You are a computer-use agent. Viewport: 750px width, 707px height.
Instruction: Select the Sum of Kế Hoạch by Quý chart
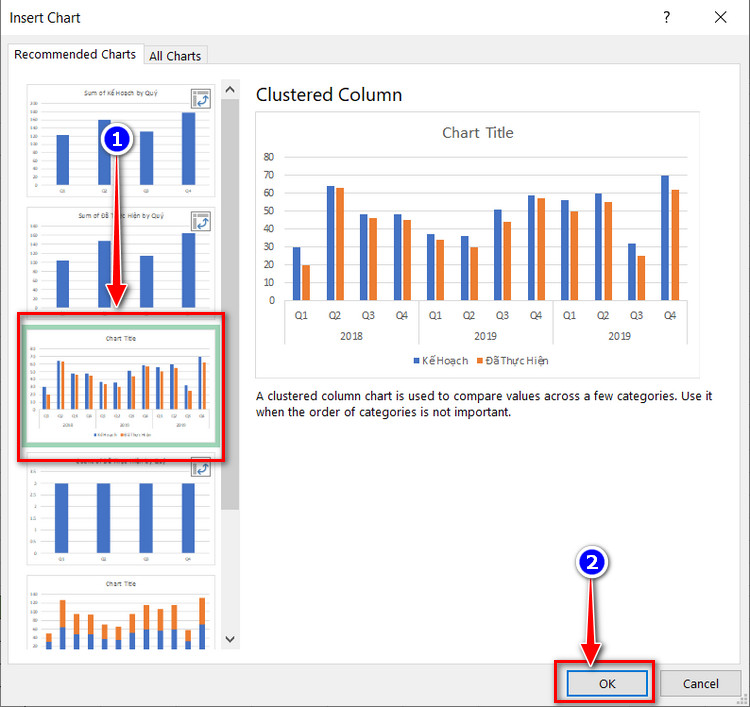[x=121, y=141]
